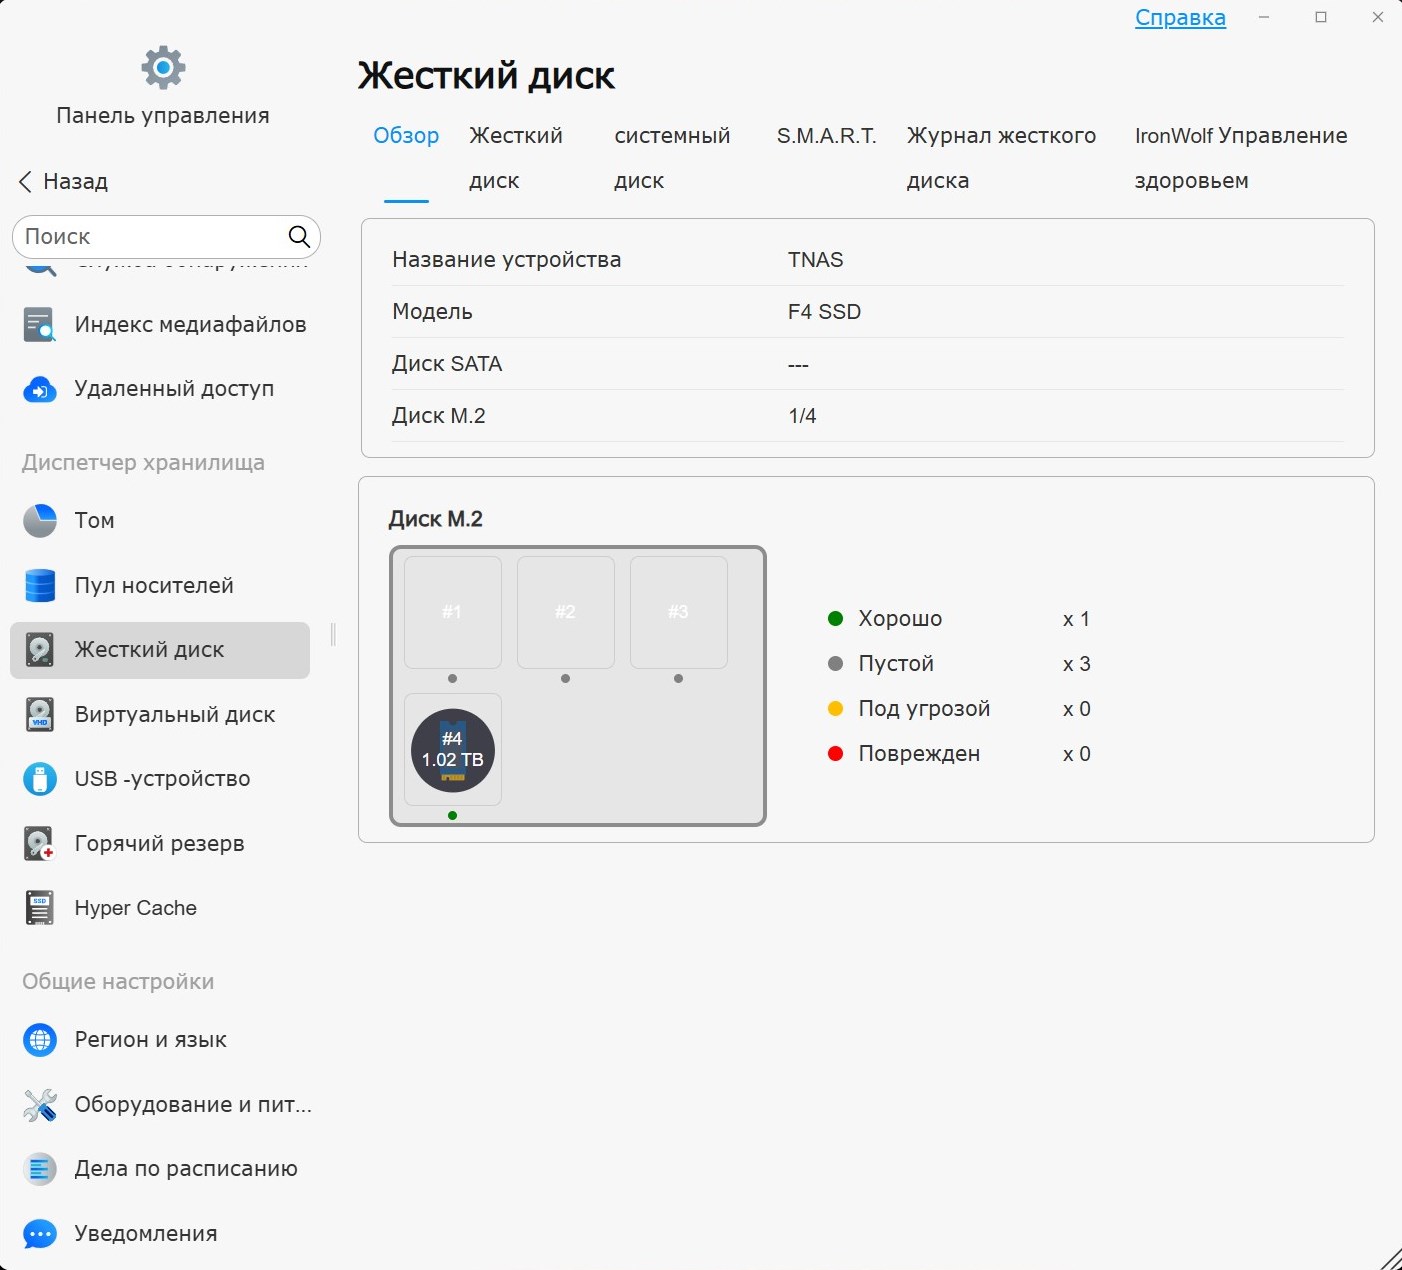Image resolution: width=1402 pixels, height=1270 pixels.
Task: Select Жесткий диск in sidebar
Action: [x=160, y=650]
